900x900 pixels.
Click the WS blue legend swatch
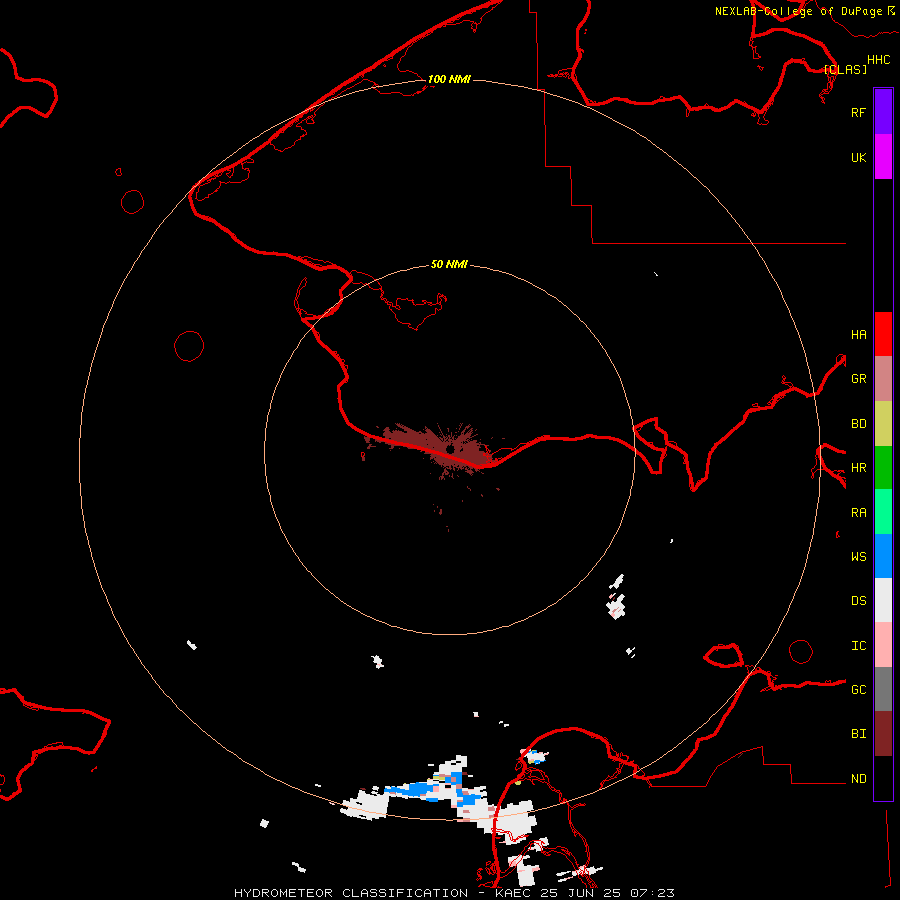(x=883, y=556)
